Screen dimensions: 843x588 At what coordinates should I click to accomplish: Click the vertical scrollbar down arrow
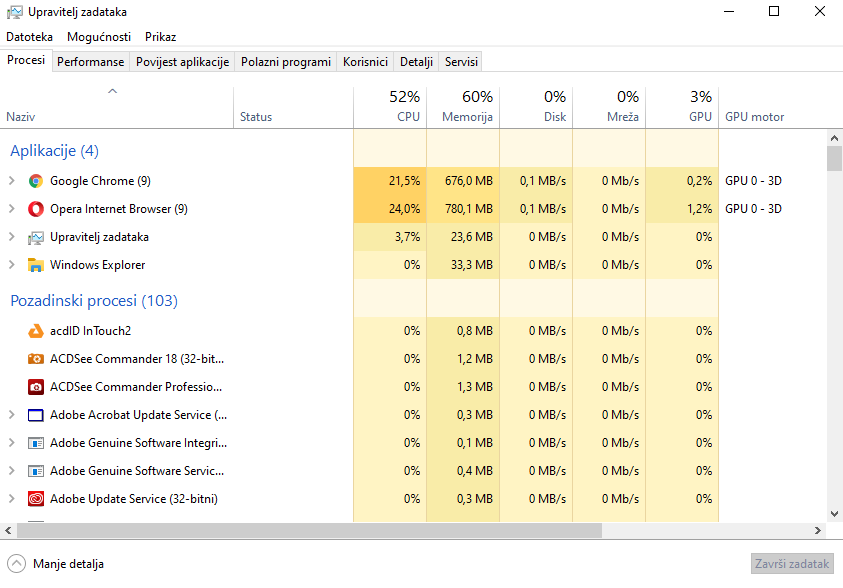tap(834, 514)
